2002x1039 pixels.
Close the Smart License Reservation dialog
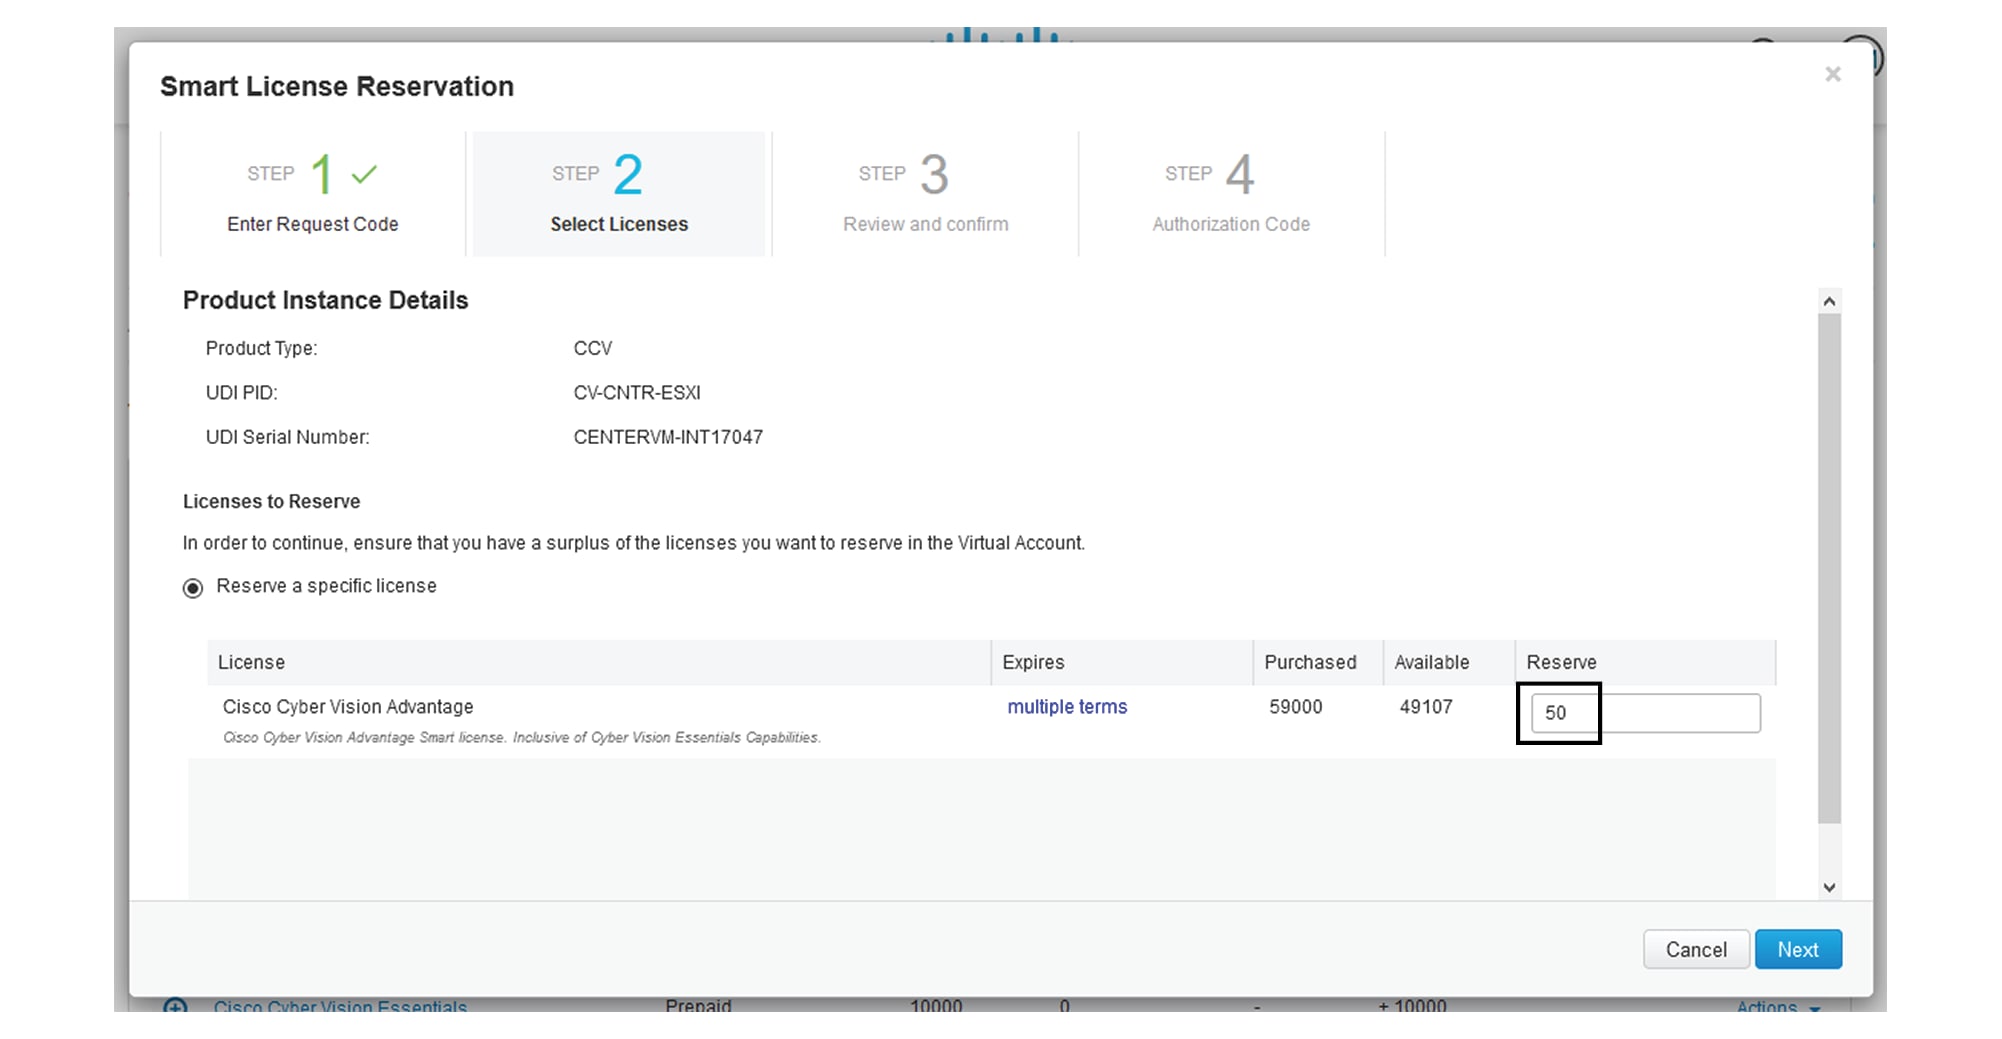(1832, 74)
